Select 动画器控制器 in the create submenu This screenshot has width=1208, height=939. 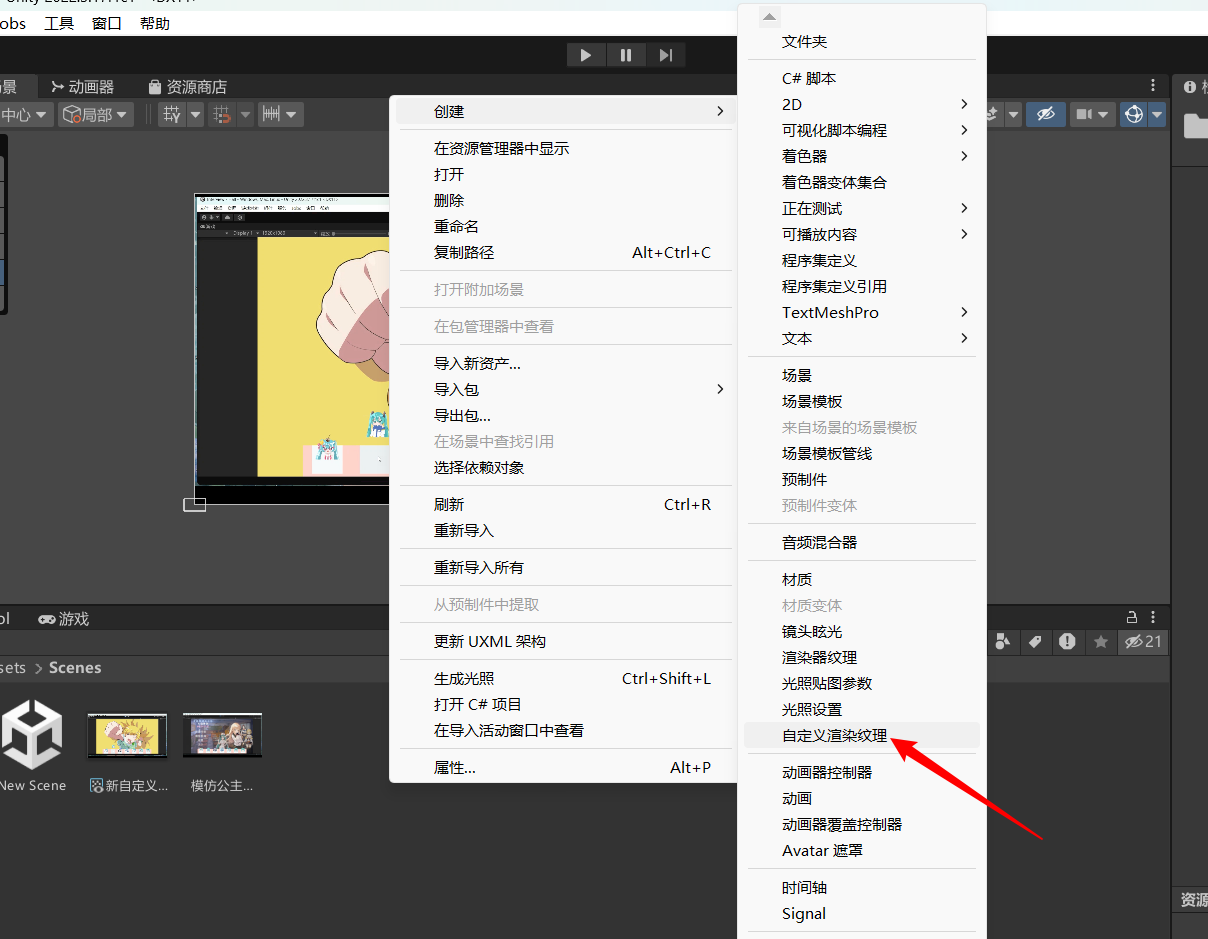point(862,772)
